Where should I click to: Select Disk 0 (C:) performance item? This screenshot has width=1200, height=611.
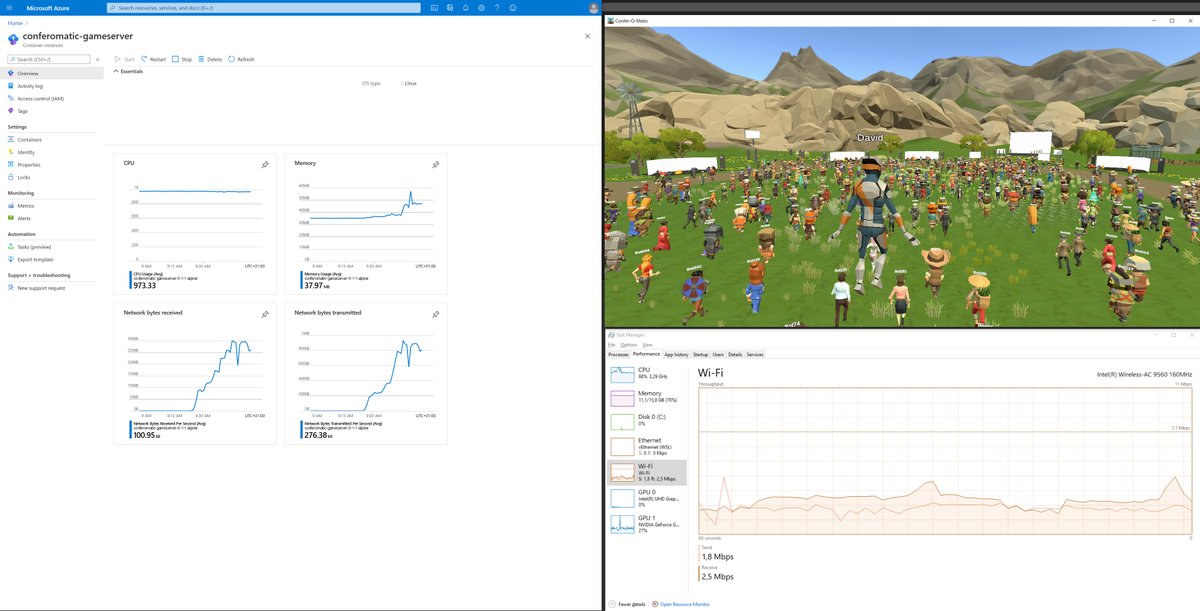648,420
